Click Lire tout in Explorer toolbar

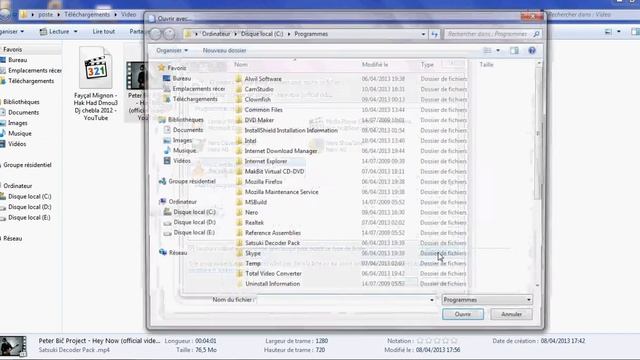coord(104,31)
